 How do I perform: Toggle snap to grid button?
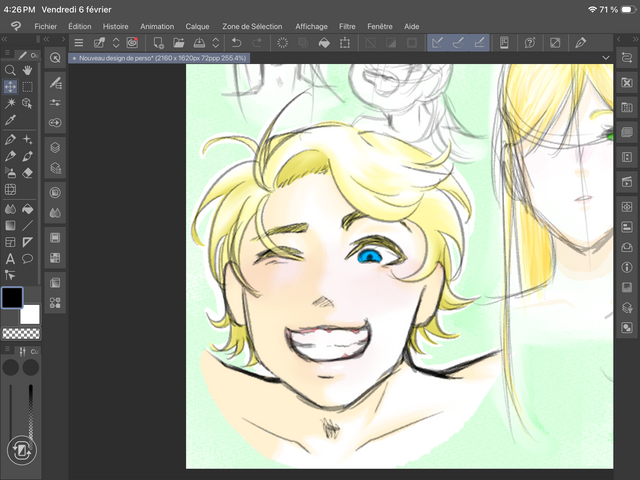click(x=480, y=43)
